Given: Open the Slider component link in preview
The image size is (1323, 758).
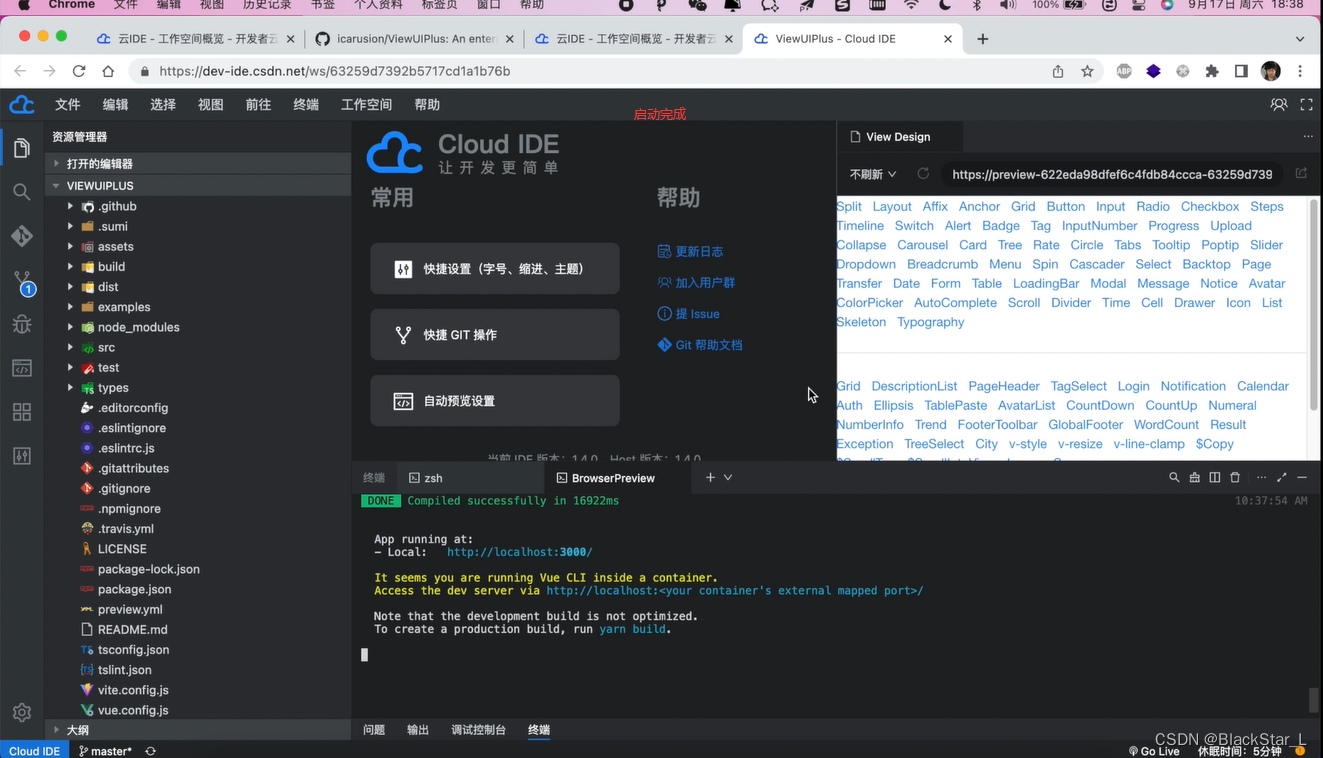Looking at the screenshot, I should point(1266,245).
